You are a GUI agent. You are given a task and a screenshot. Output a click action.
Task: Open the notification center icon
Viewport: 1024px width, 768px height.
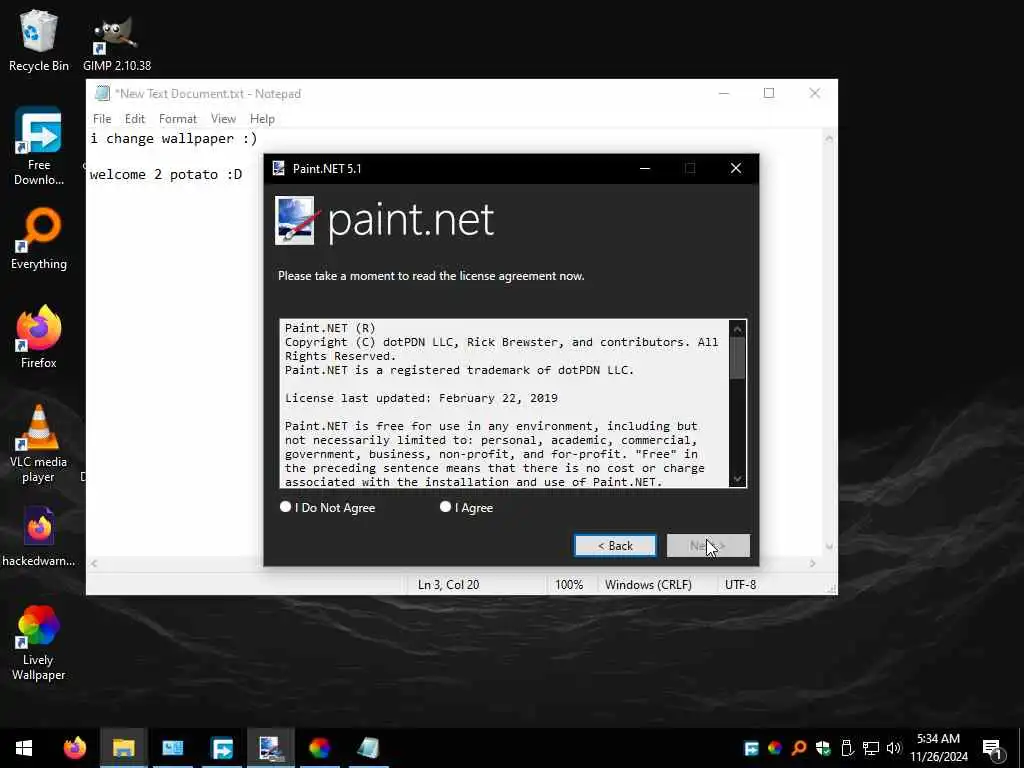pyautogui.click(x=993, y=749)
